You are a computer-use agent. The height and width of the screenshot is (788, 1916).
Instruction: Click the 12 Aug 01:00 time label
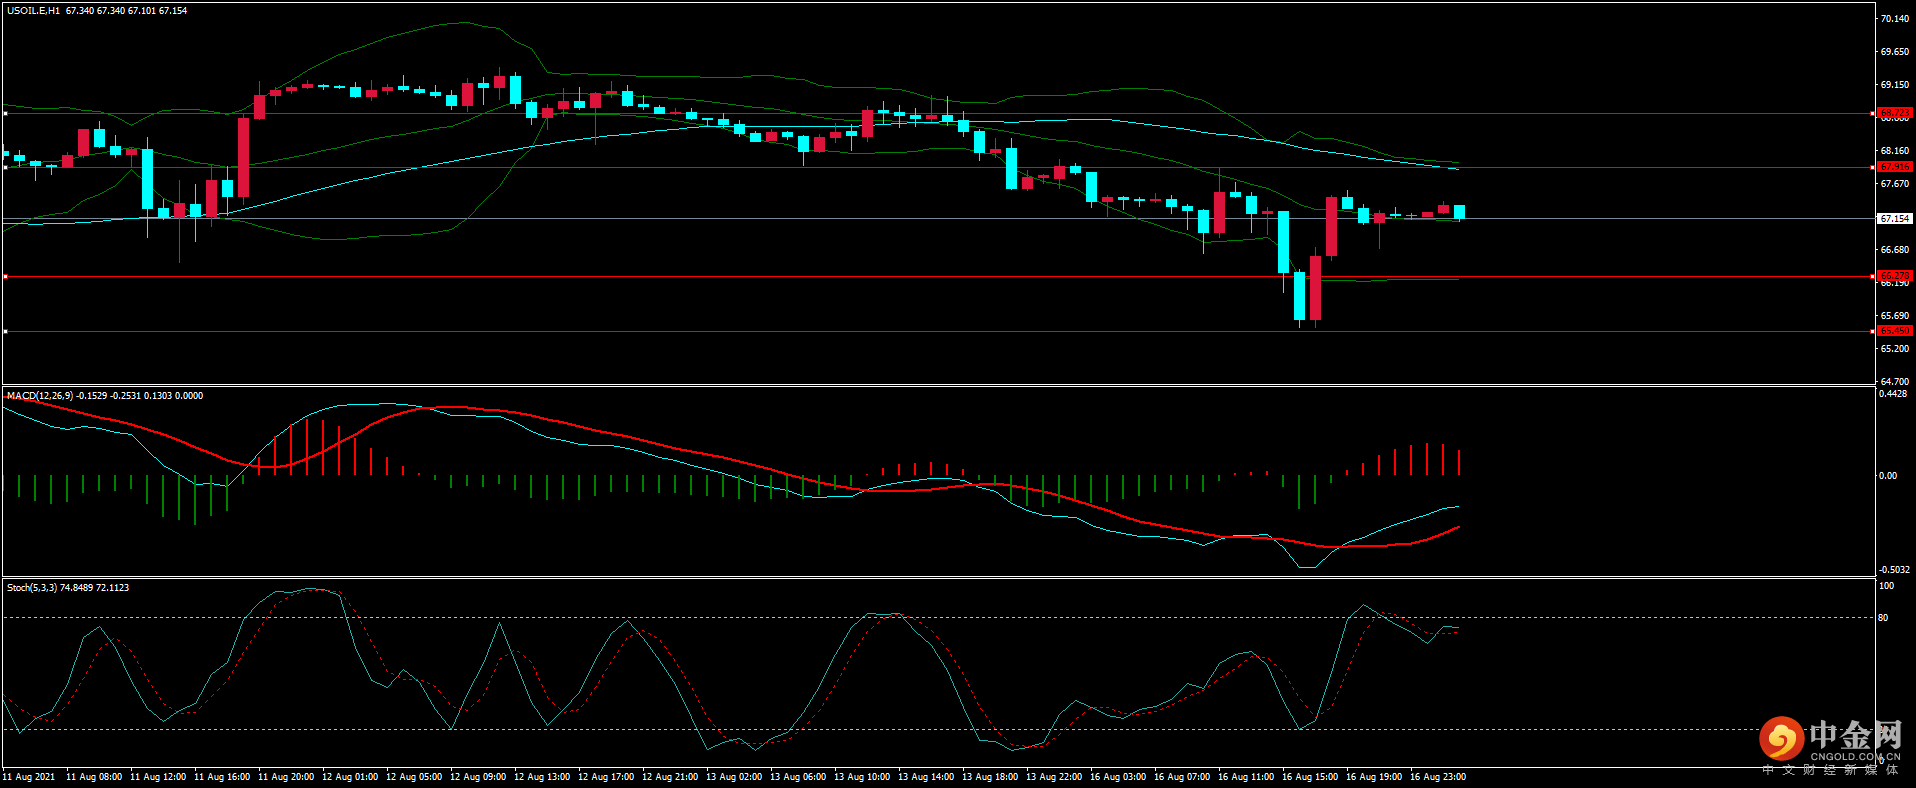[350, 777]
